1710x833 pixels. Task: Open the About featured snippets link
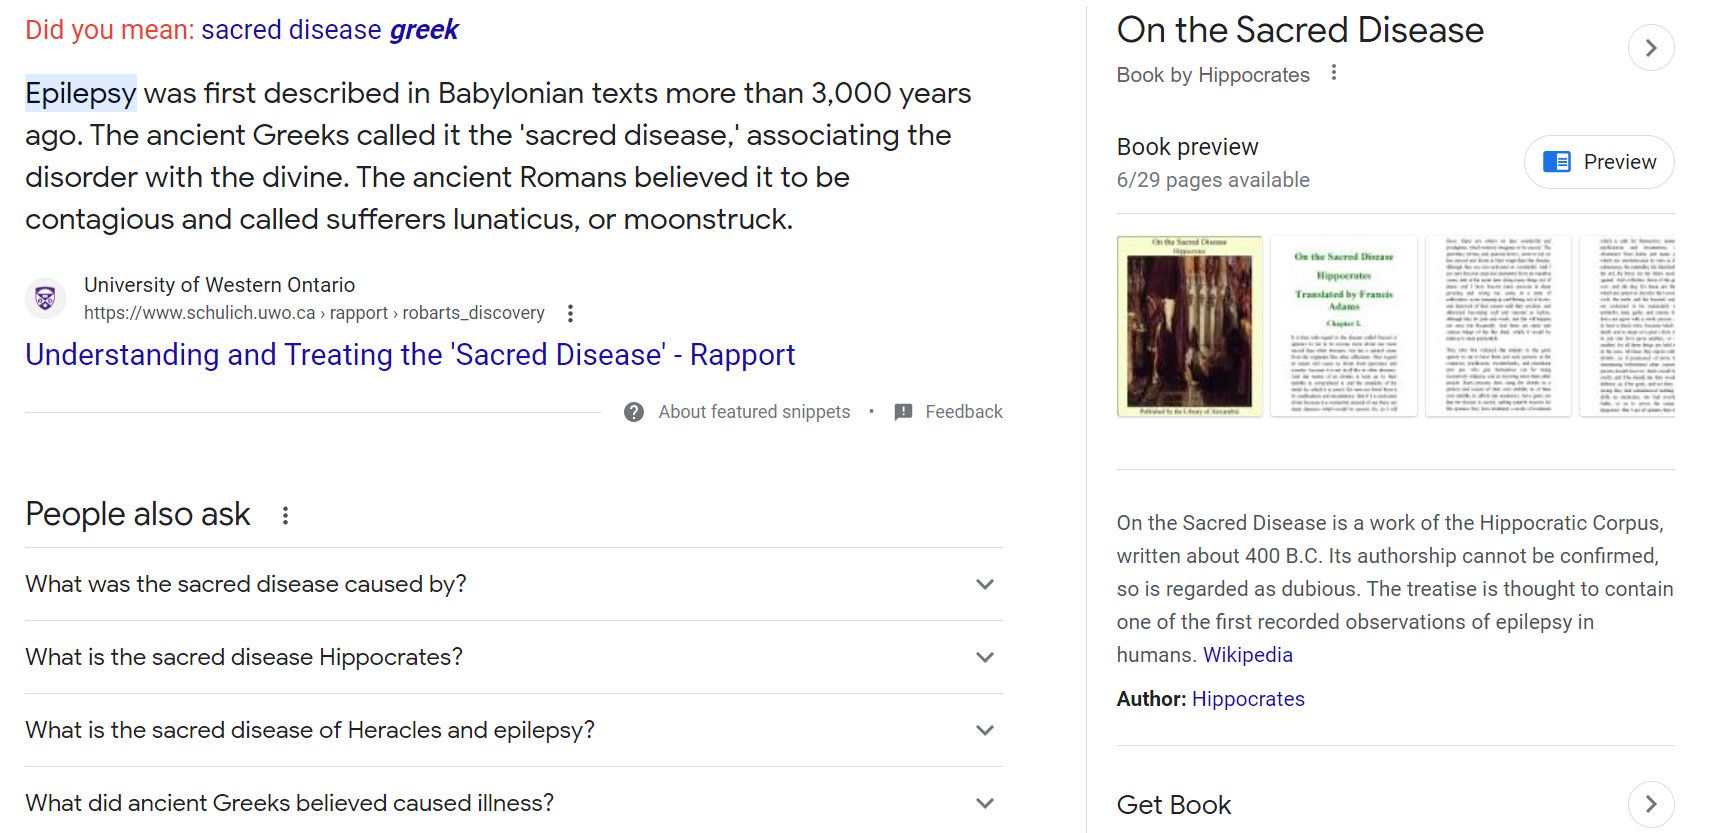tap(754, 412)
